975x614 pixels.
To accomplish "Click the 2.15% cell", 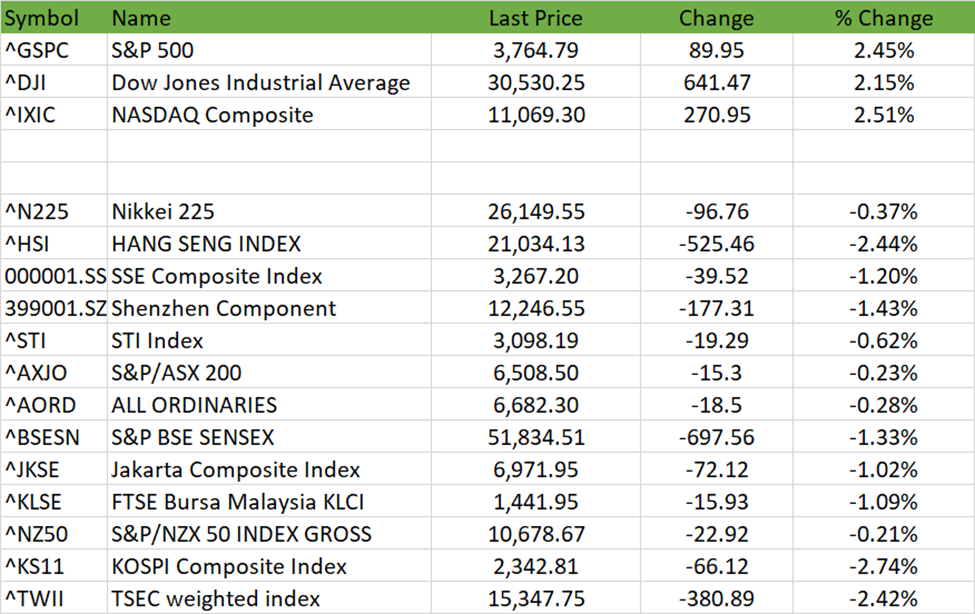I will [884, 82].
